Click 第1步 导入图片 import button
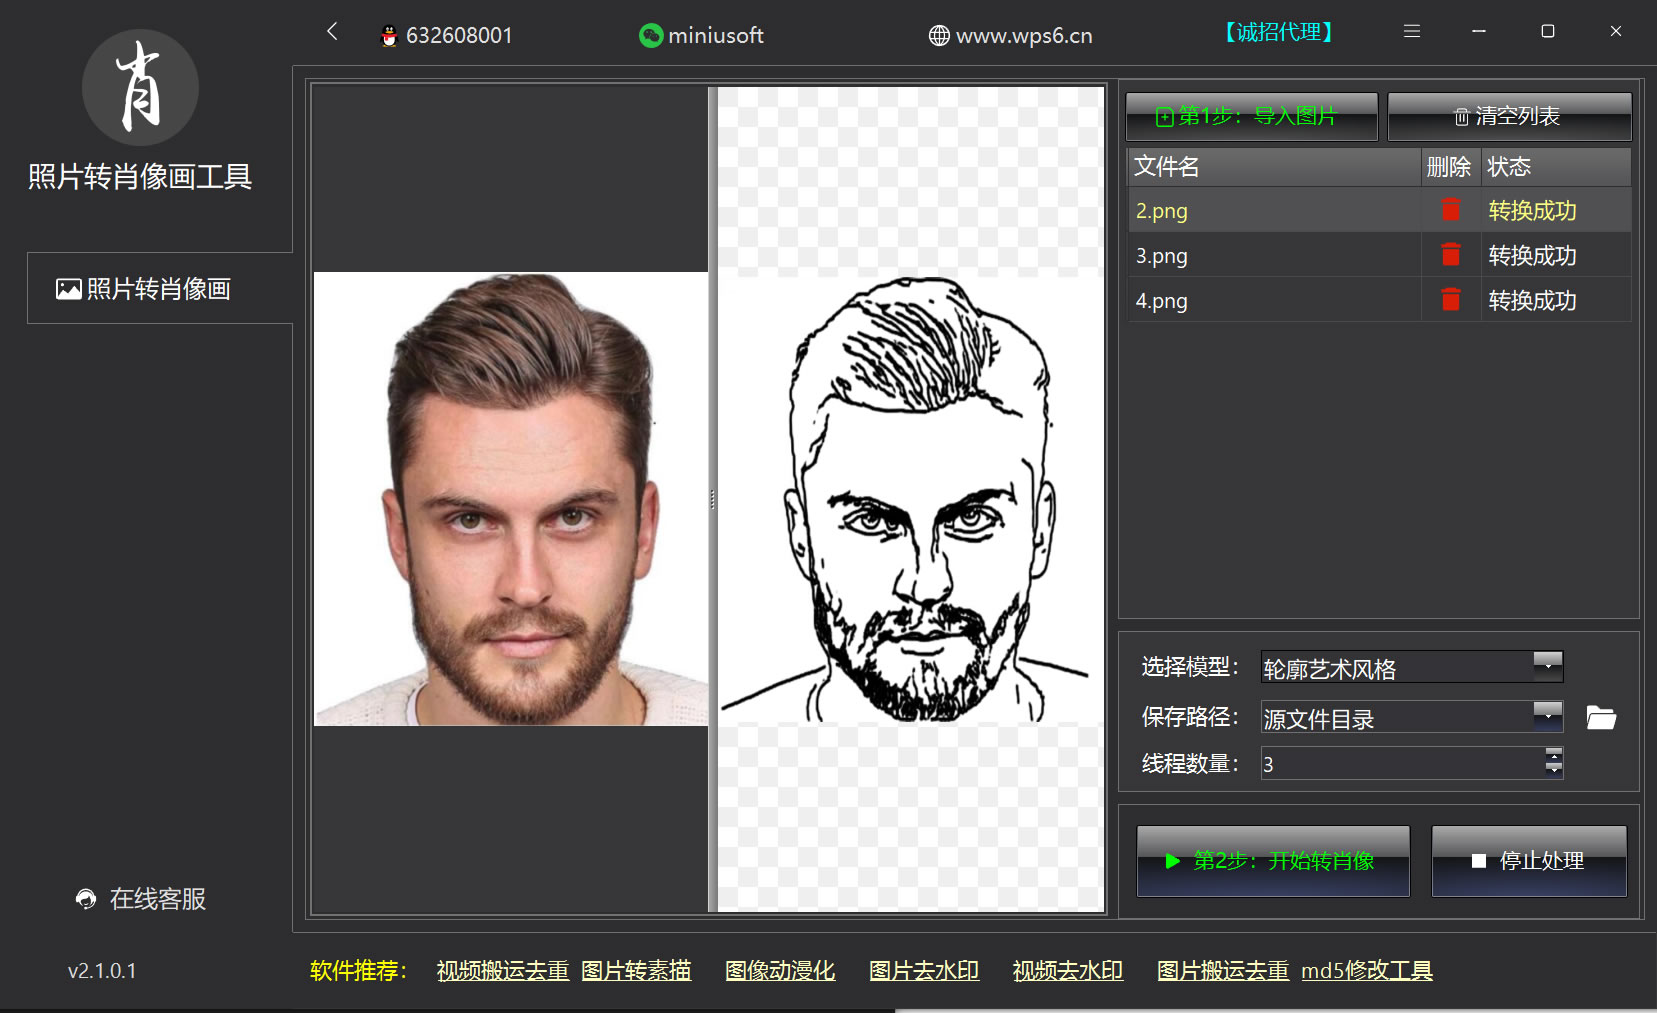The image size is (1657, 1013). [1251, 117]
